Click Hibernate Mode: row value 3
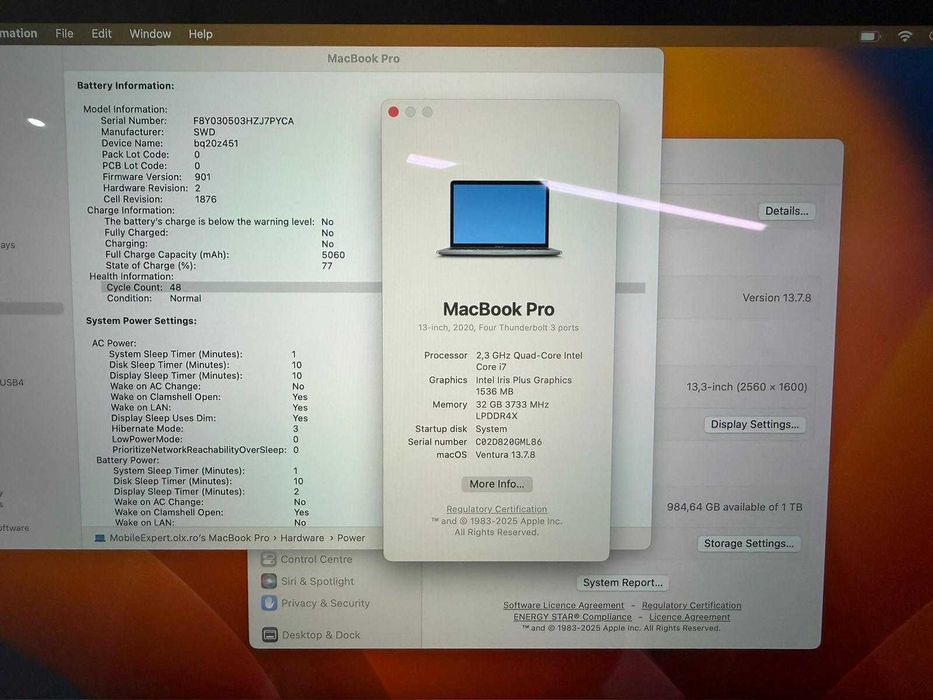This screenshot has height=700, width=933. (296, 429)
